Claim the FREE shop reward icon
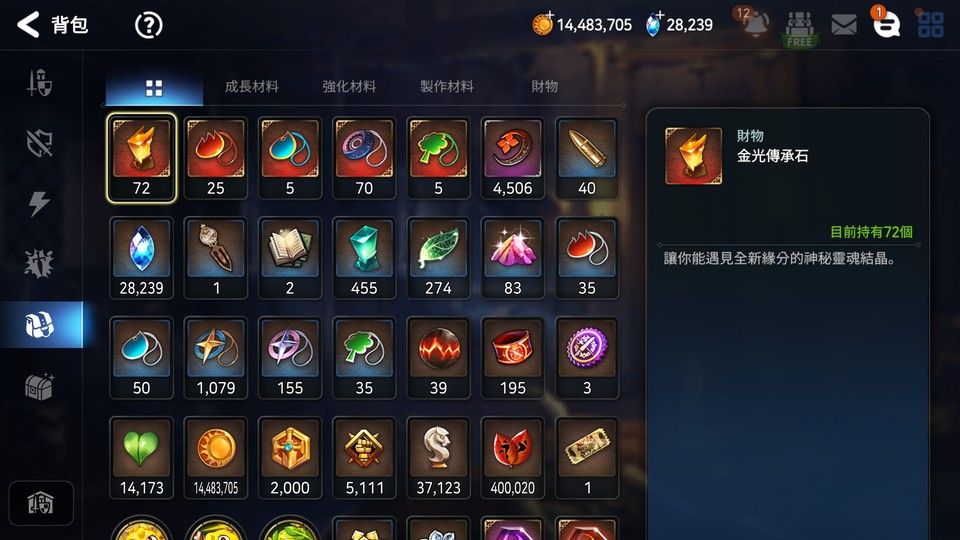This screenshot has width=960, height=540. 800,29
